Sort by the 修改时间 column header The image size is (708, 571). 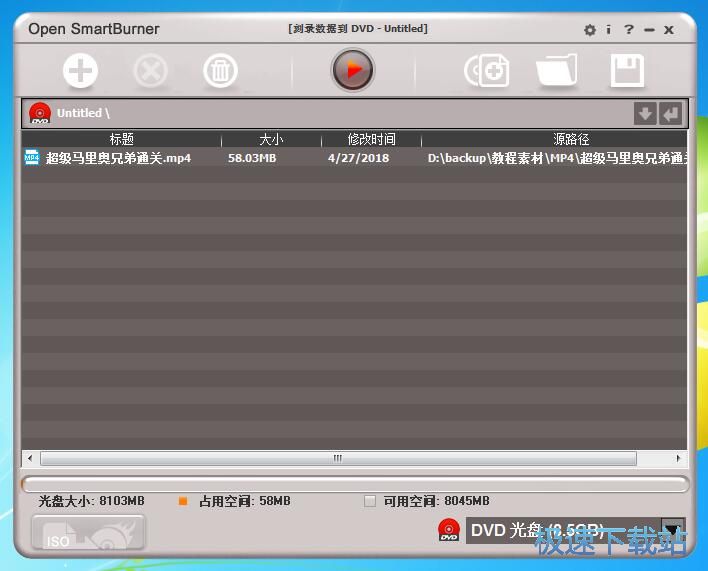click(x=371, y=139)
